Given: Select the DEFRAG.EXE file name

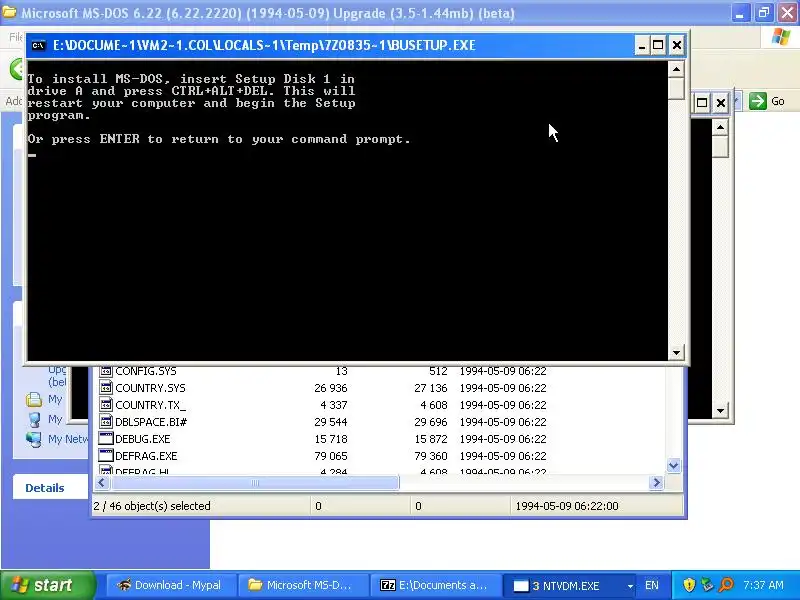Looking at the screenshot, I should 146,456.
